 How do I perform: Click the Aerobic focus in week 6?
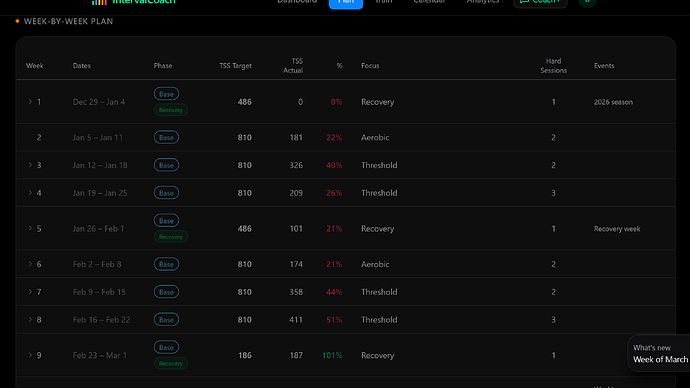(375, 264)
